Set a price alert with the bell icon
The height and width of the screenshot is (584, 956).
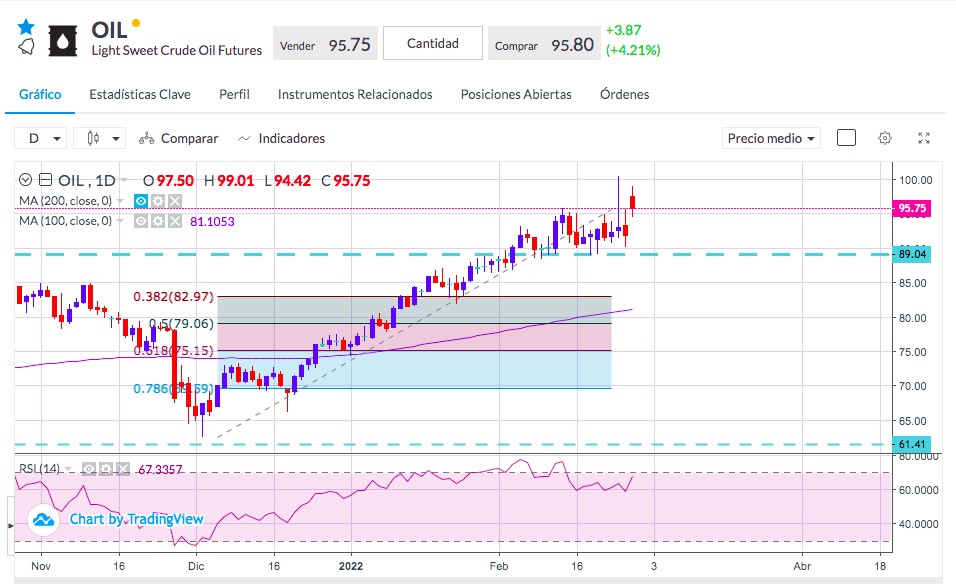[26, 47]
